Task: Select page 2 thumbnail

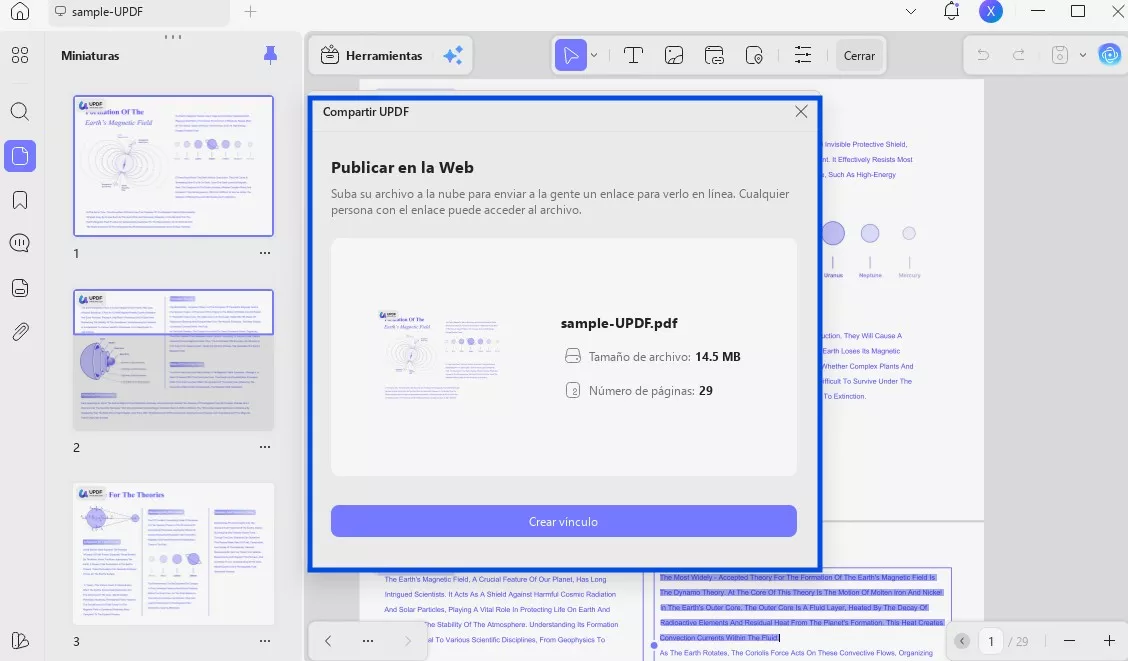Action: pos(173,360)
